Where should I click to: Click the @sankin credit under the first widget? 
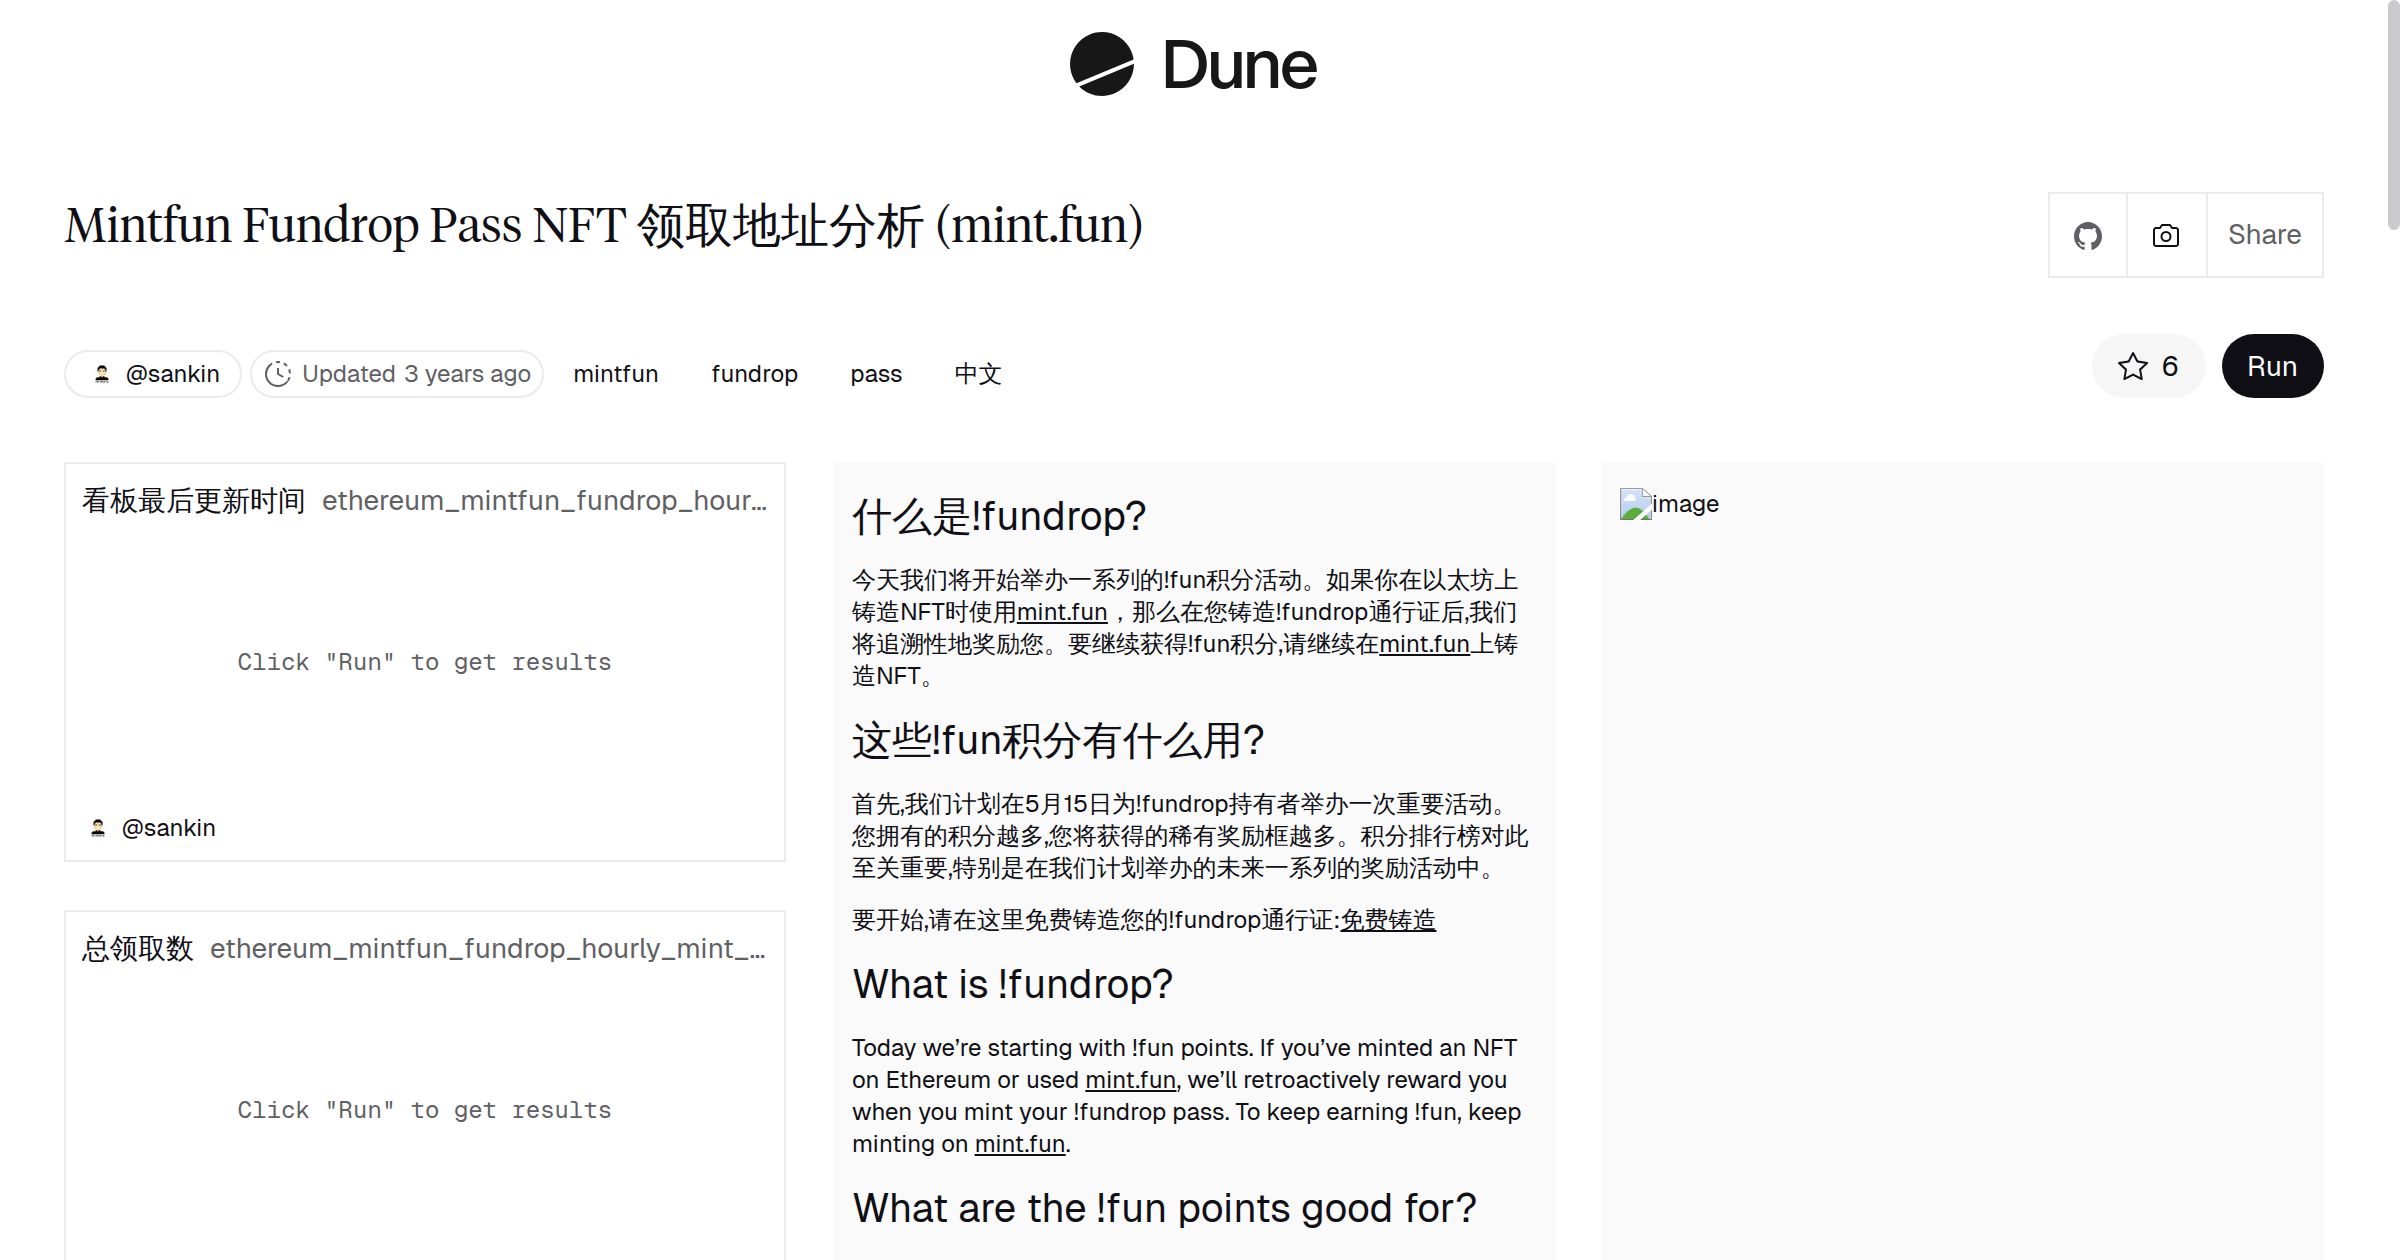169,827
